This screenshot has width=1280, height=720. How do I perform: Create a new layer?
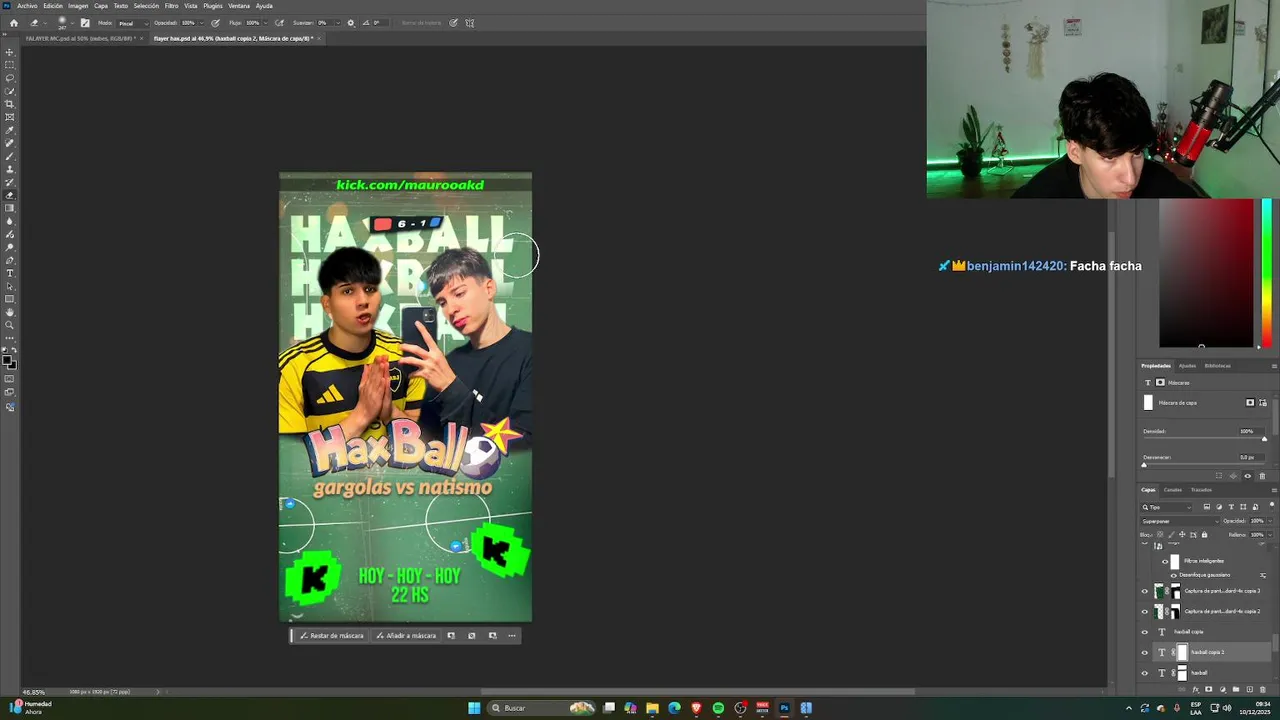(x=1248, y=689)
